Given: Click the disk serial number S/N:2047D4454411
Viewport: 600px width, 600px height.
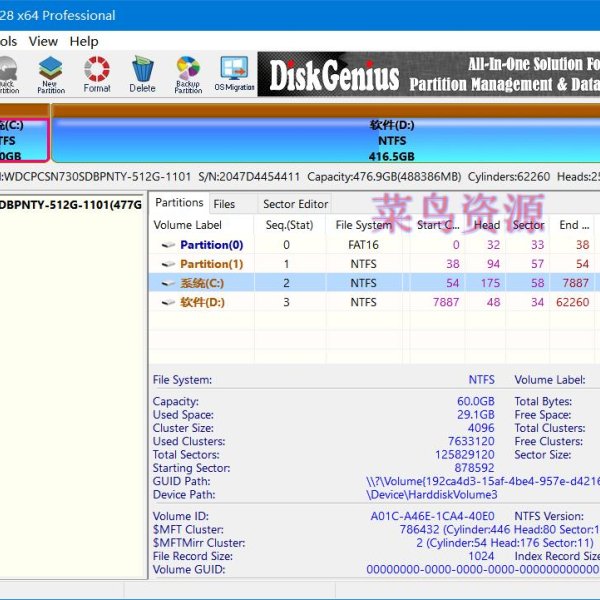Looking at the screenshot, I should (249, 177).
